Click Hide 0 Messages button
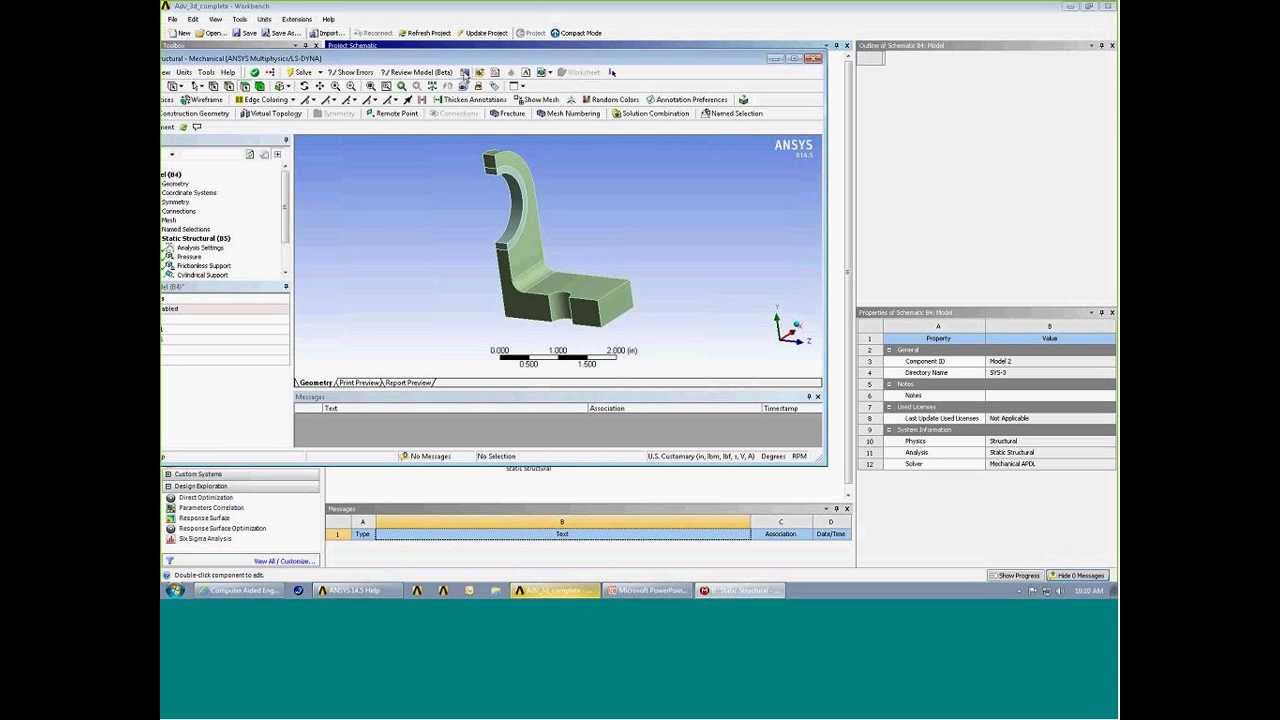The height and width of the screenshot is (720, 1280). pyautogui.click(x=1076, y=576)
